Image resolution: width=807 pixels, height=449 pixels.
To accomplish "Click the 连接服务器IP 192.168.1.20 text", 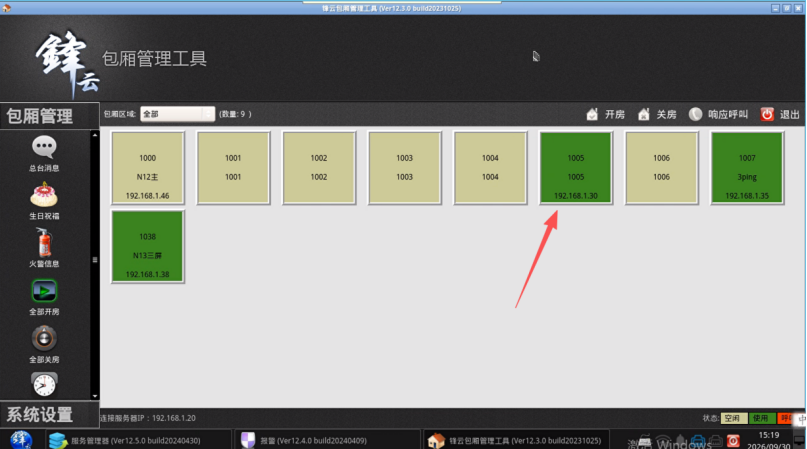I will 148,418.
